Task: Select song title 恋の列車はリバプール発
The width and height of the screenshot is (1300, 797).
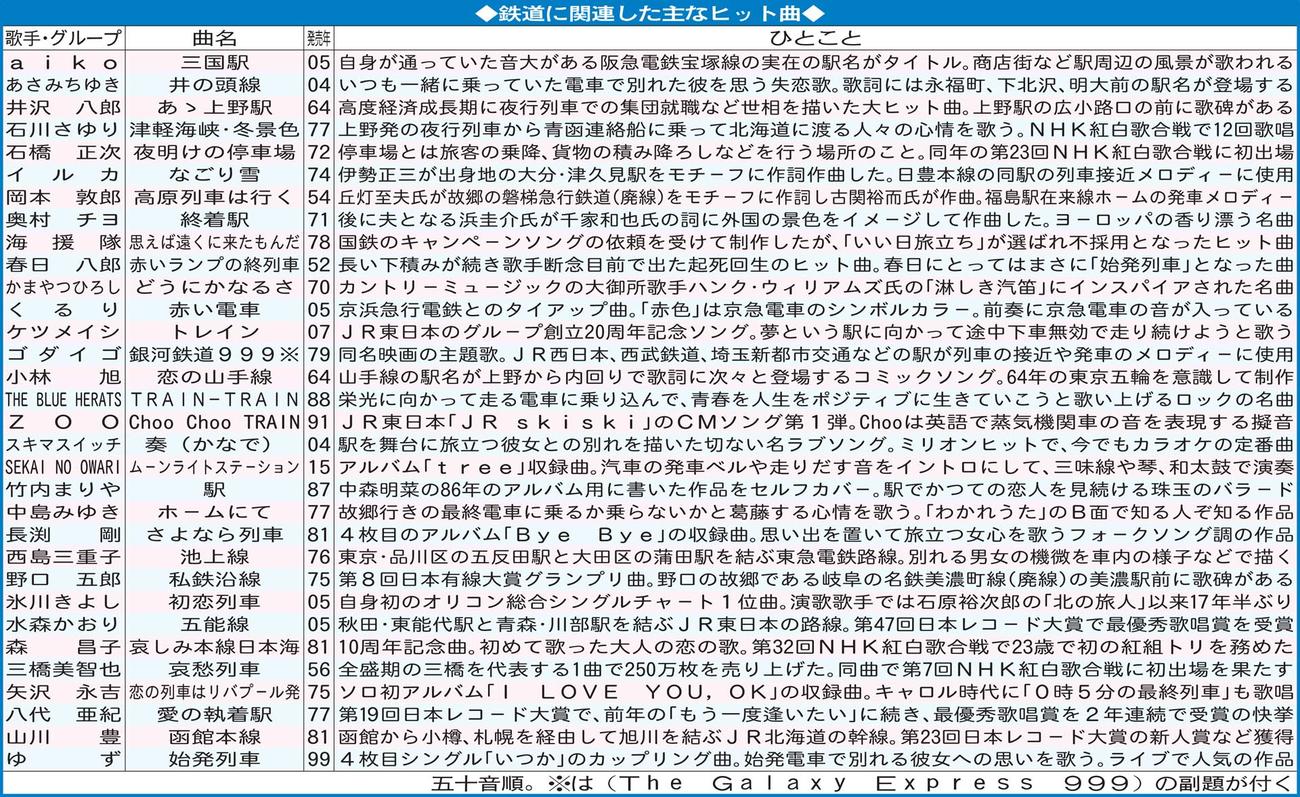Action: point(214,692)
